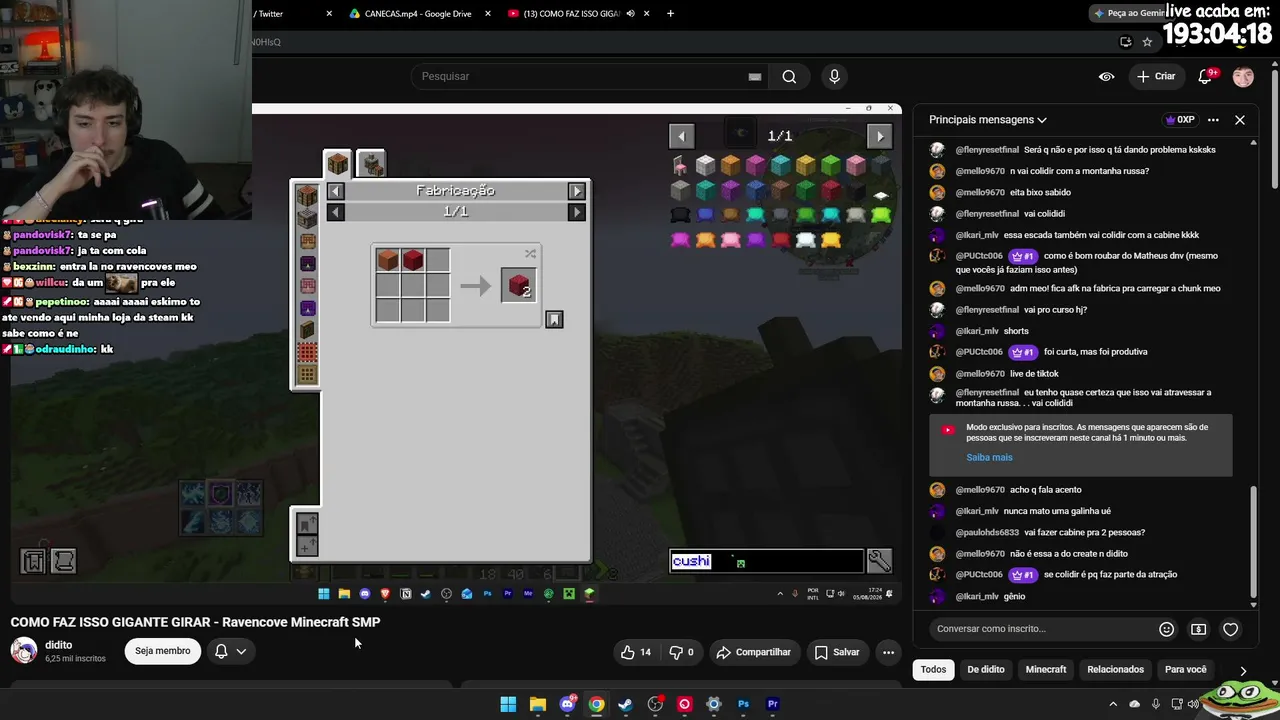
Task: Select the second recipe category tab
Action: (371, 164)
